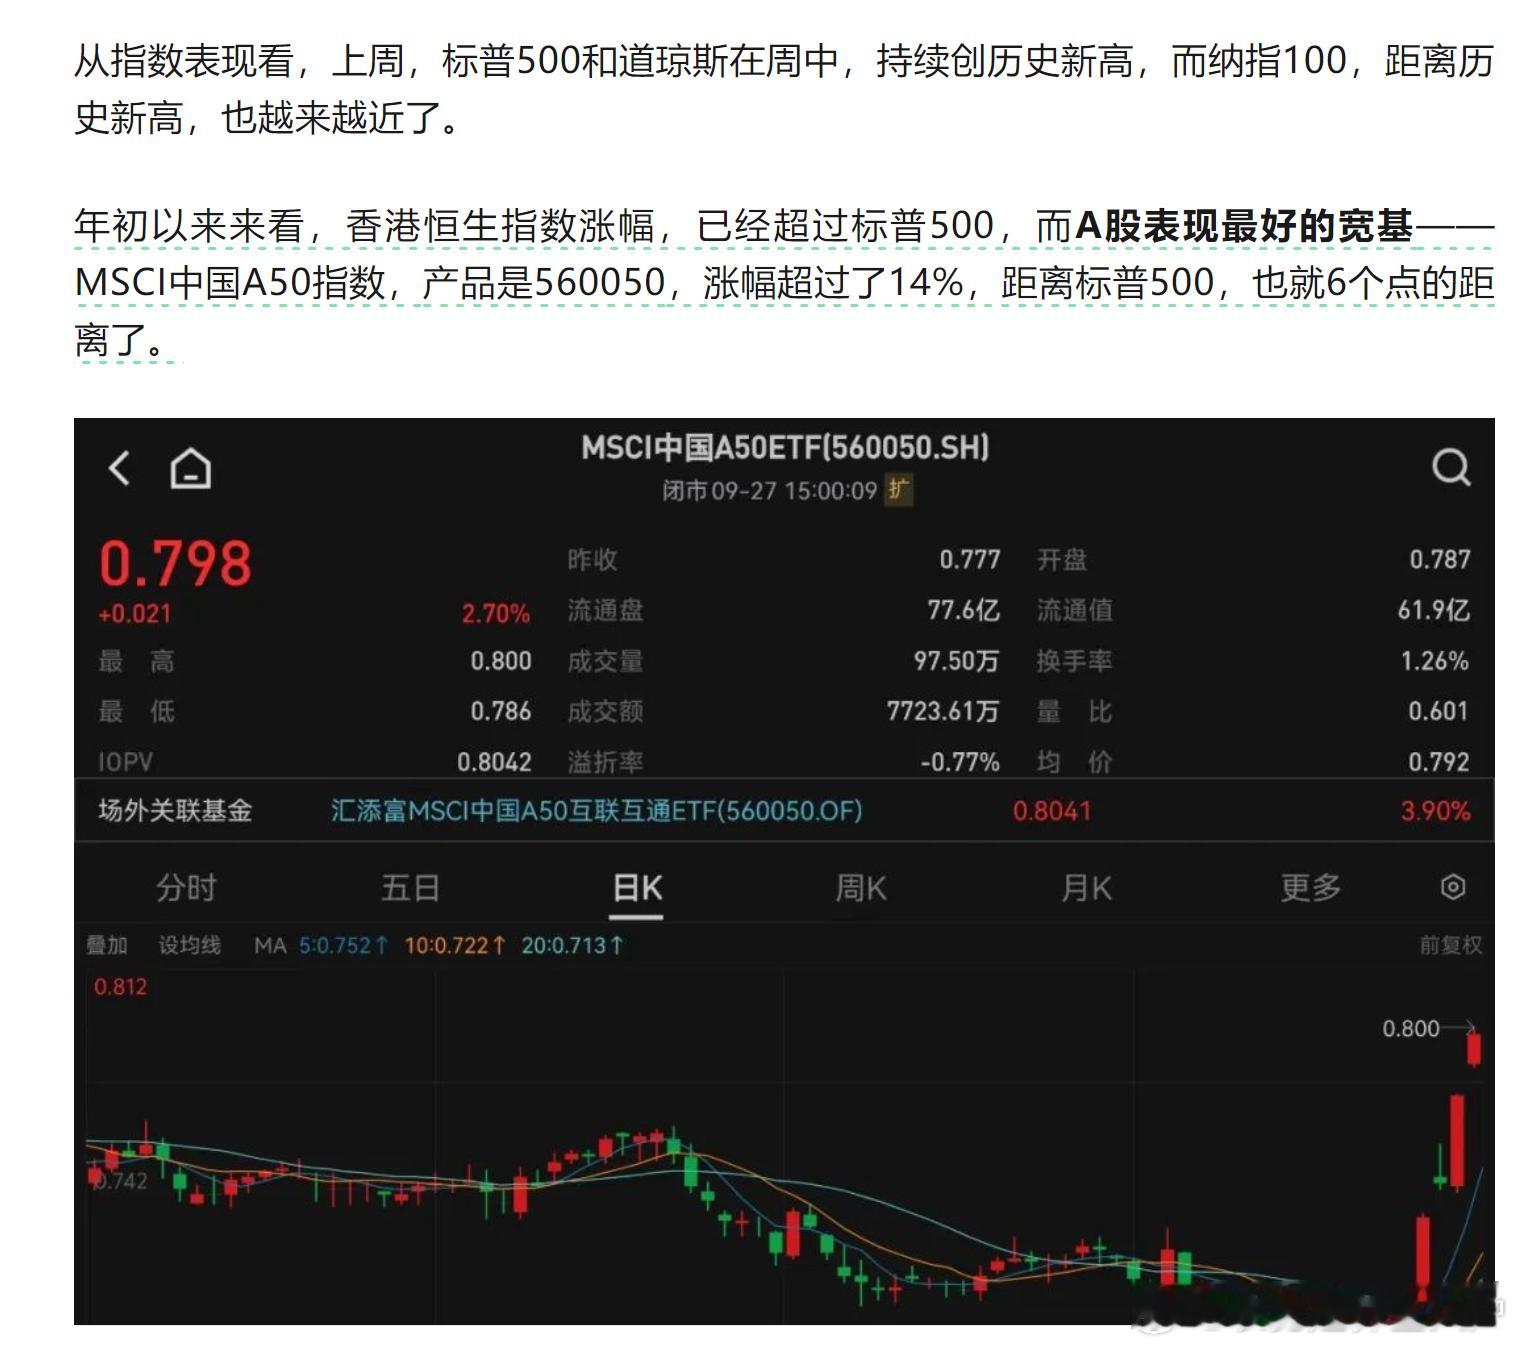The height and width of the screenshot is (1350, 1520).
Task: Tap the back arrow icon
Action: point(119,467)
